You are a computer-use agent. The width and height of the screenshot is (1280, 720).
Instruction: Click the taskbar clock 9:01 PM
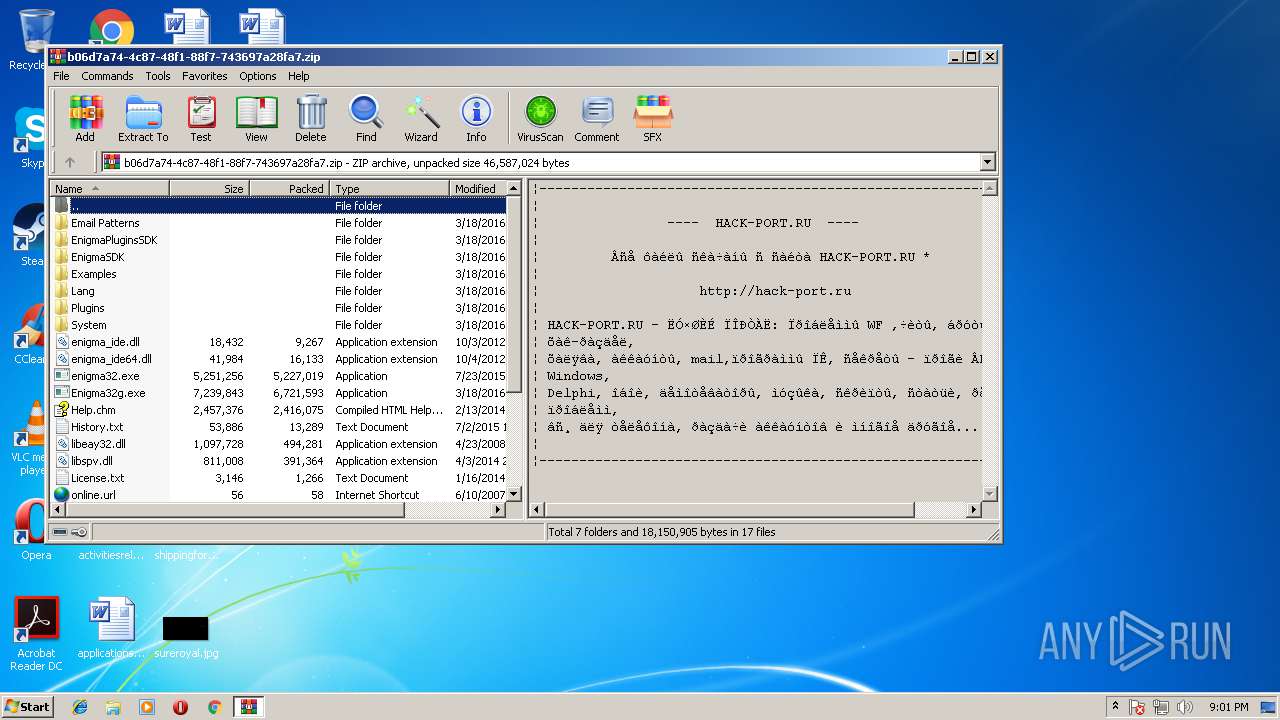(1228, 707)
